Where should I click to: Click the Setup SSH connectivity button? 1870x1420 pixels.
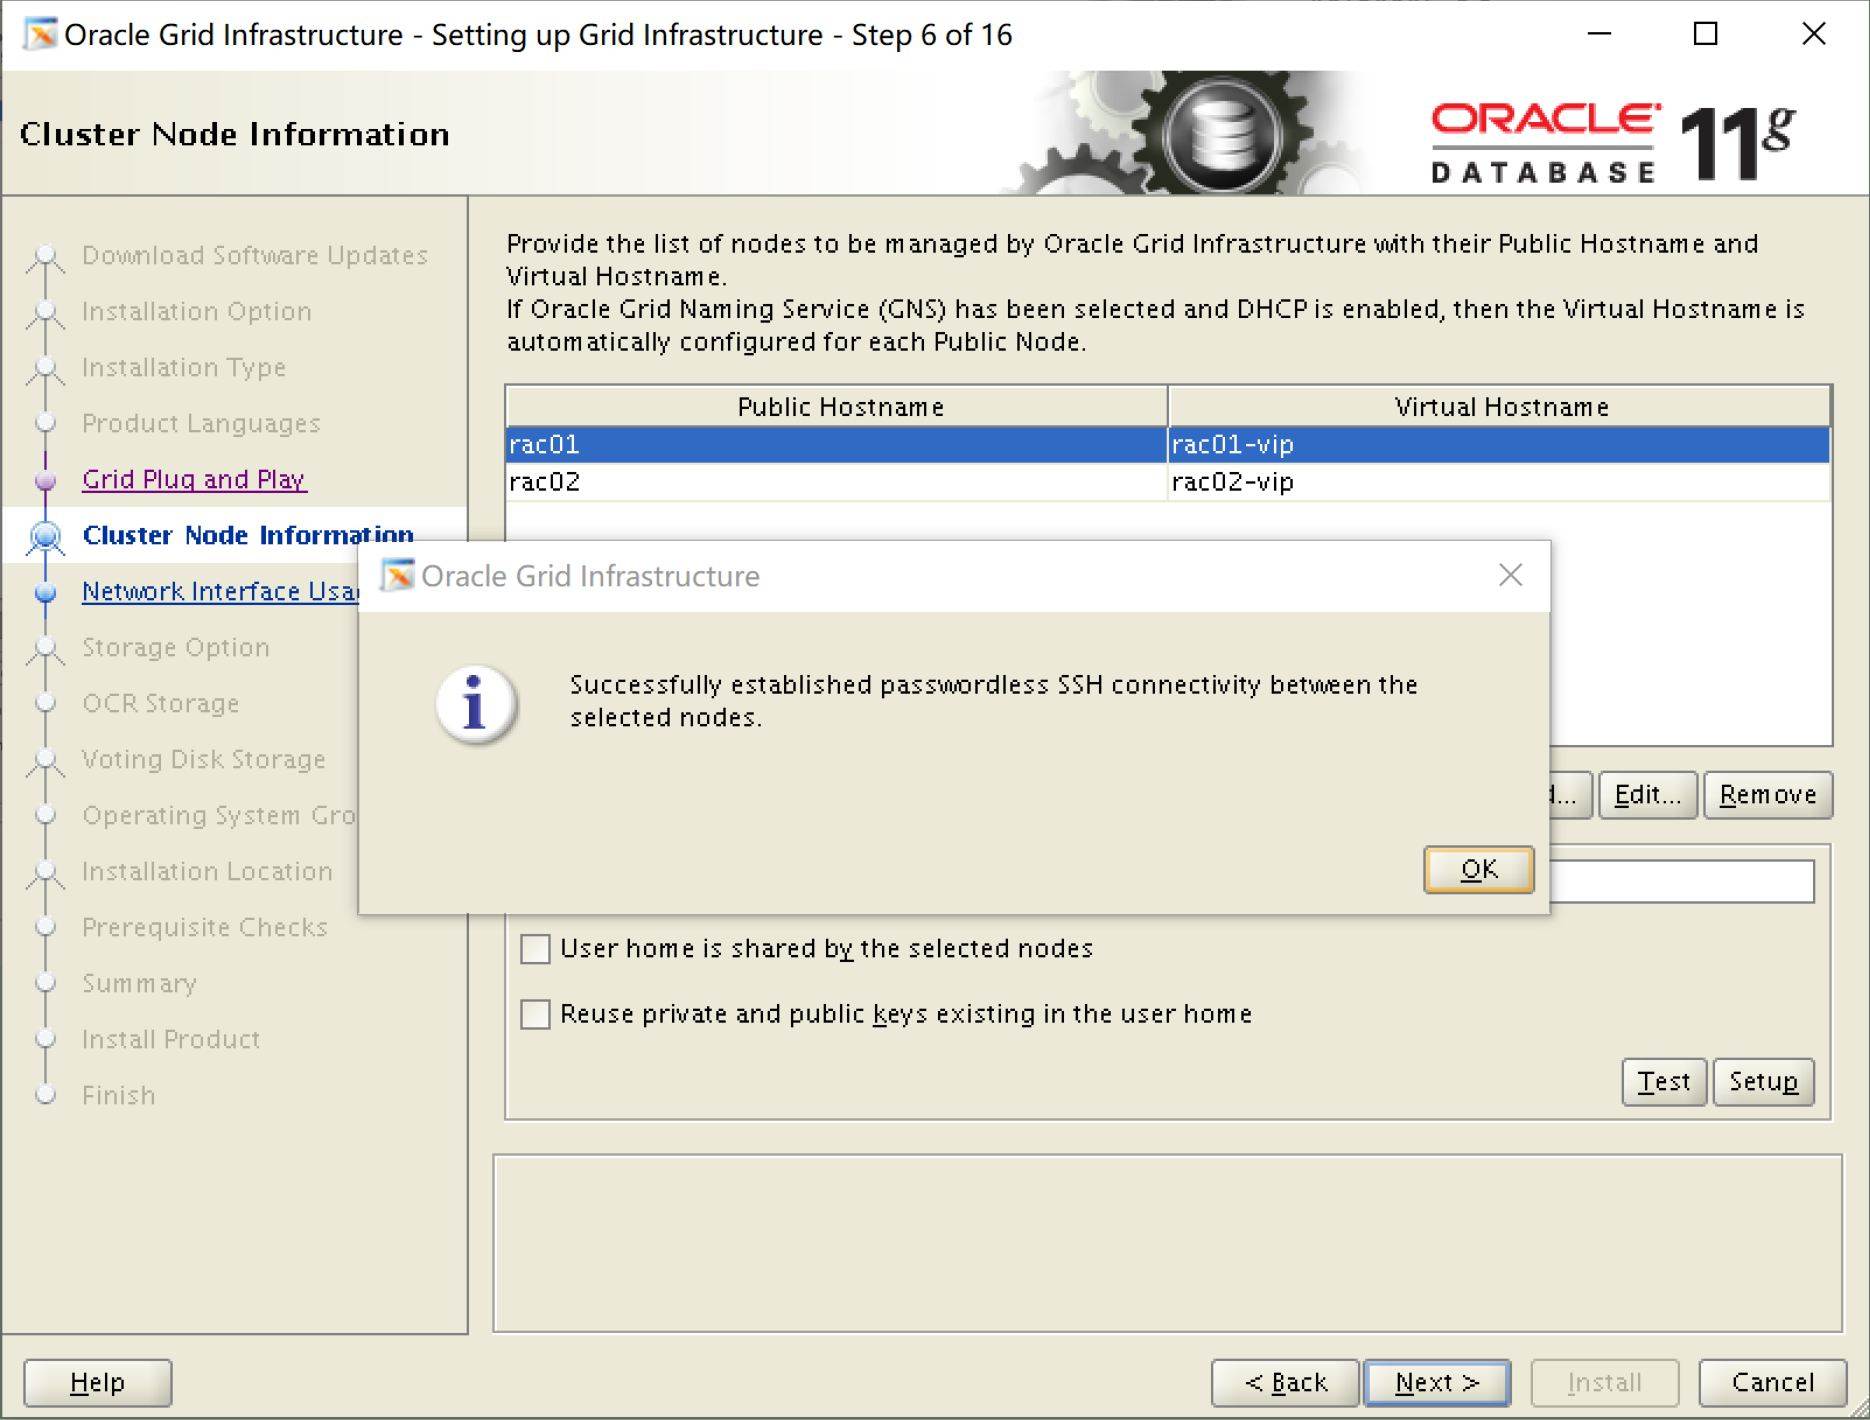pos(1763,1081)
